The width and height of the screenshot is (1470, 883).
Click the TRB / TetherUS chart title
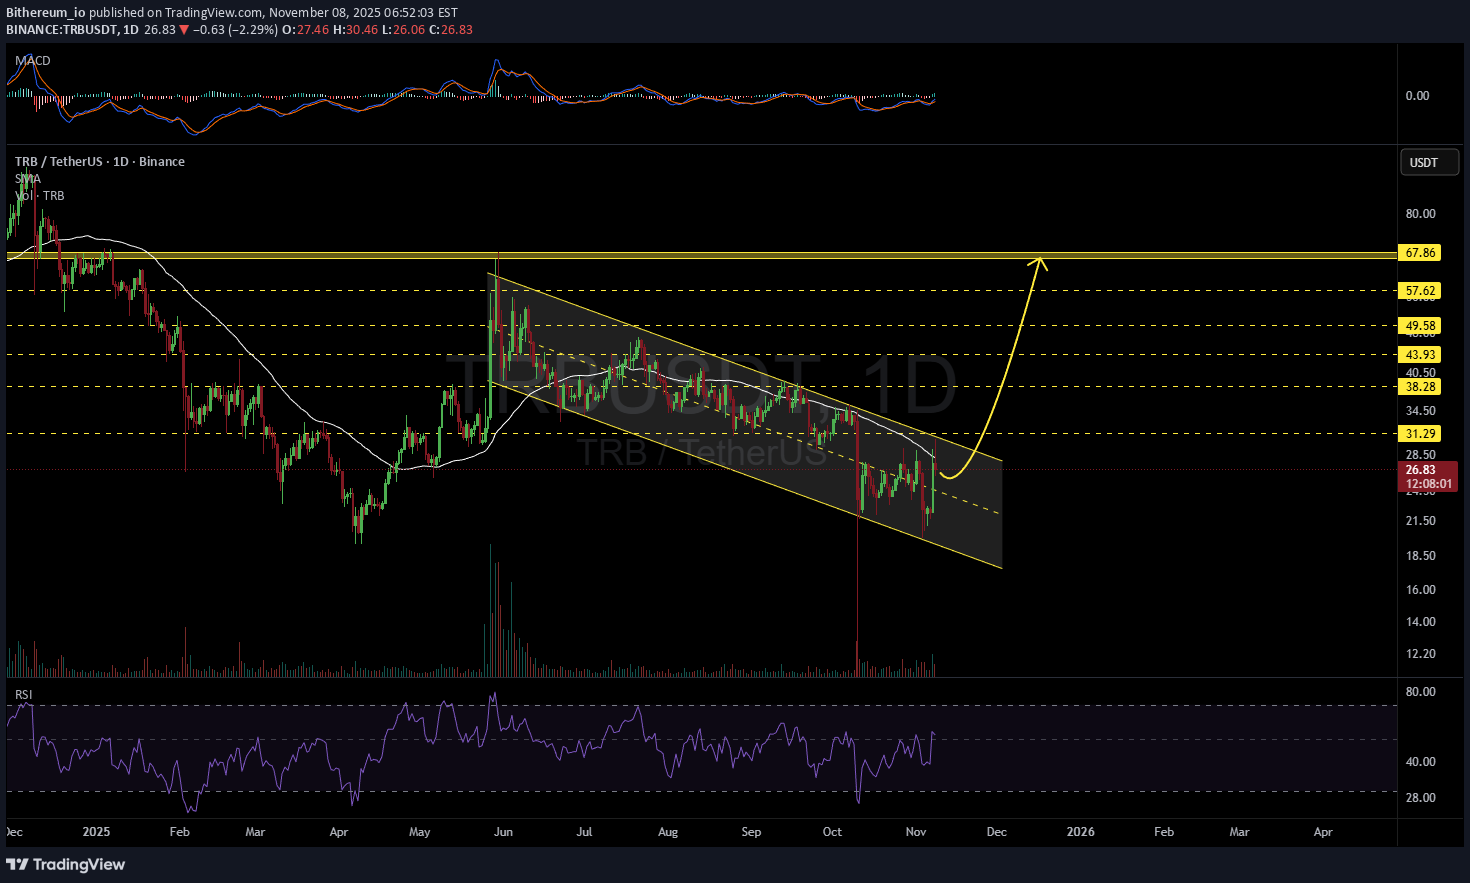click(99, 162)
